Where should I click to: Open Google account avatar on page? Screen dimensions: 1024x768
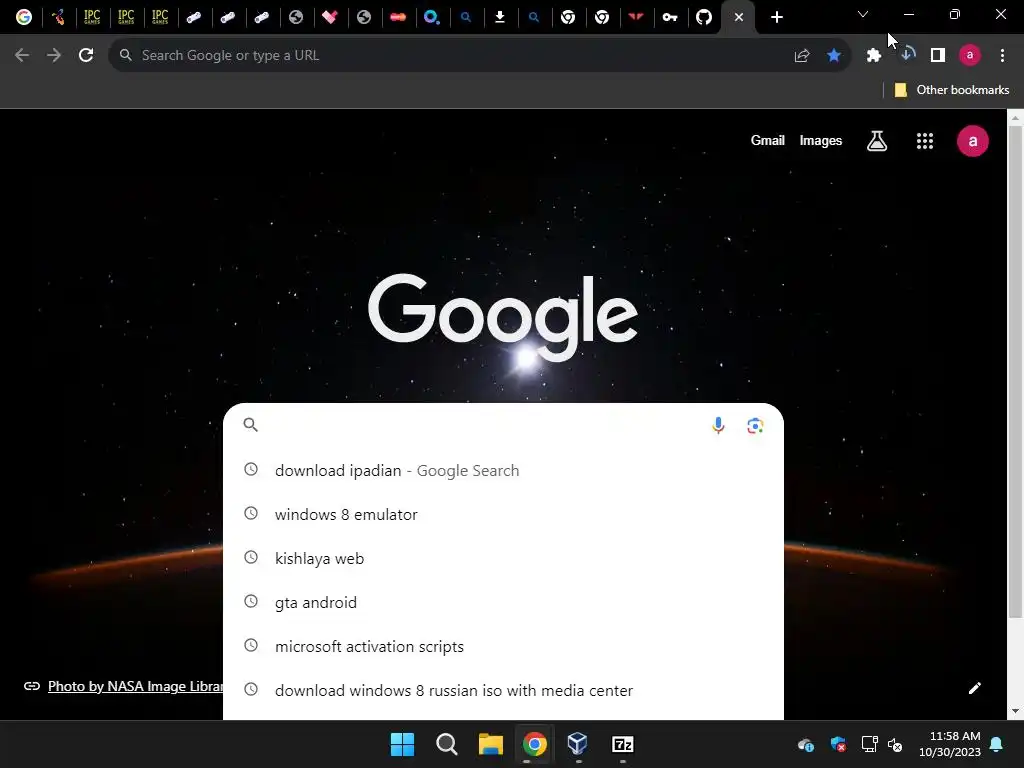(x=972, y=141)
